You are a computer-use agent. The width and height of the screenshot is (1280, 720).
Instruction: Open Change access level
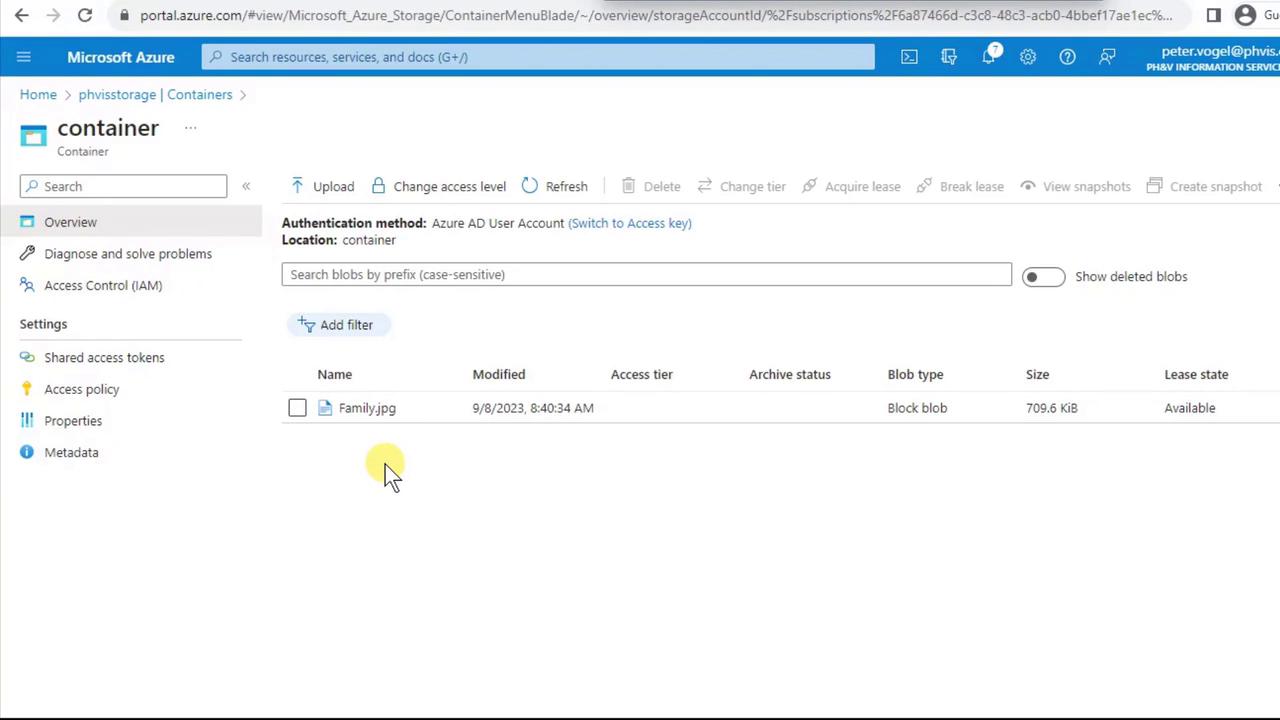[x=438, y=186]
